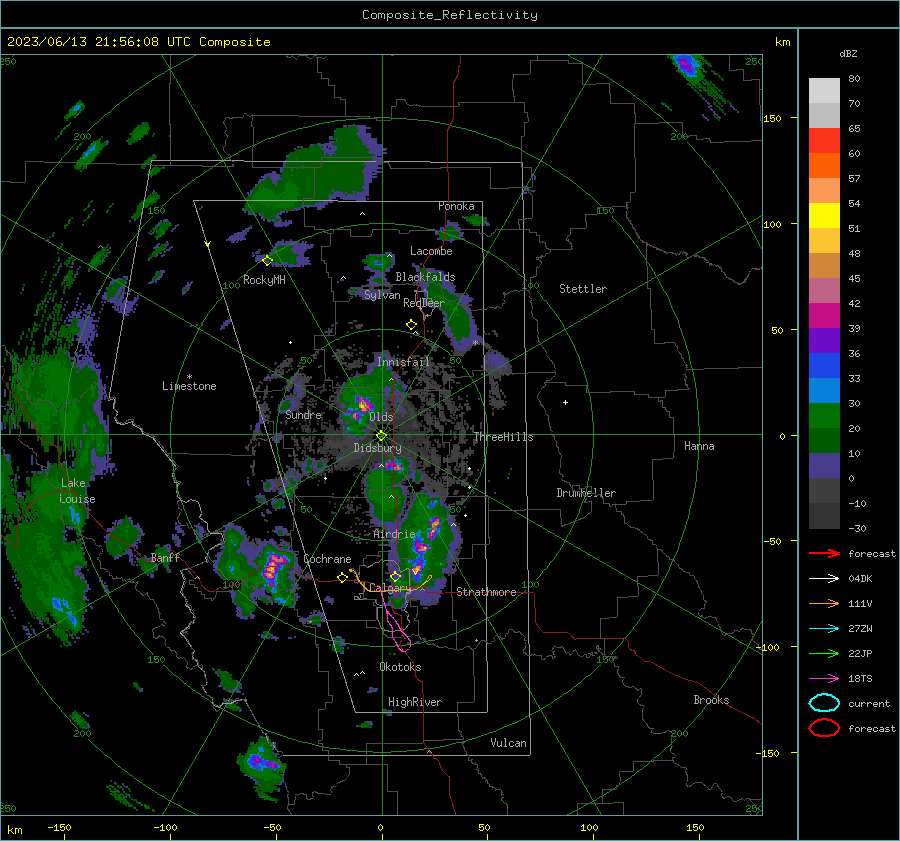Click yellow diamond marker below RedDeer label
This screenshot has height=841, width=900.
pyautogui.click(x=411, y=325)
